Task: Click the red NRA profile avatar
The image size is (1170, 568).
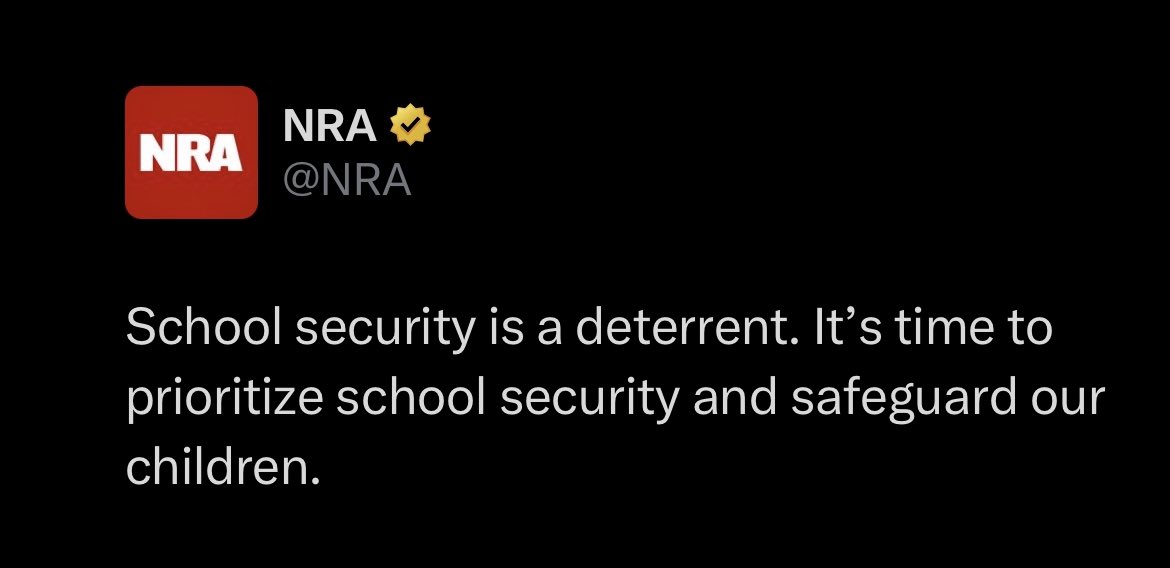Action: [x=191, y=152]
